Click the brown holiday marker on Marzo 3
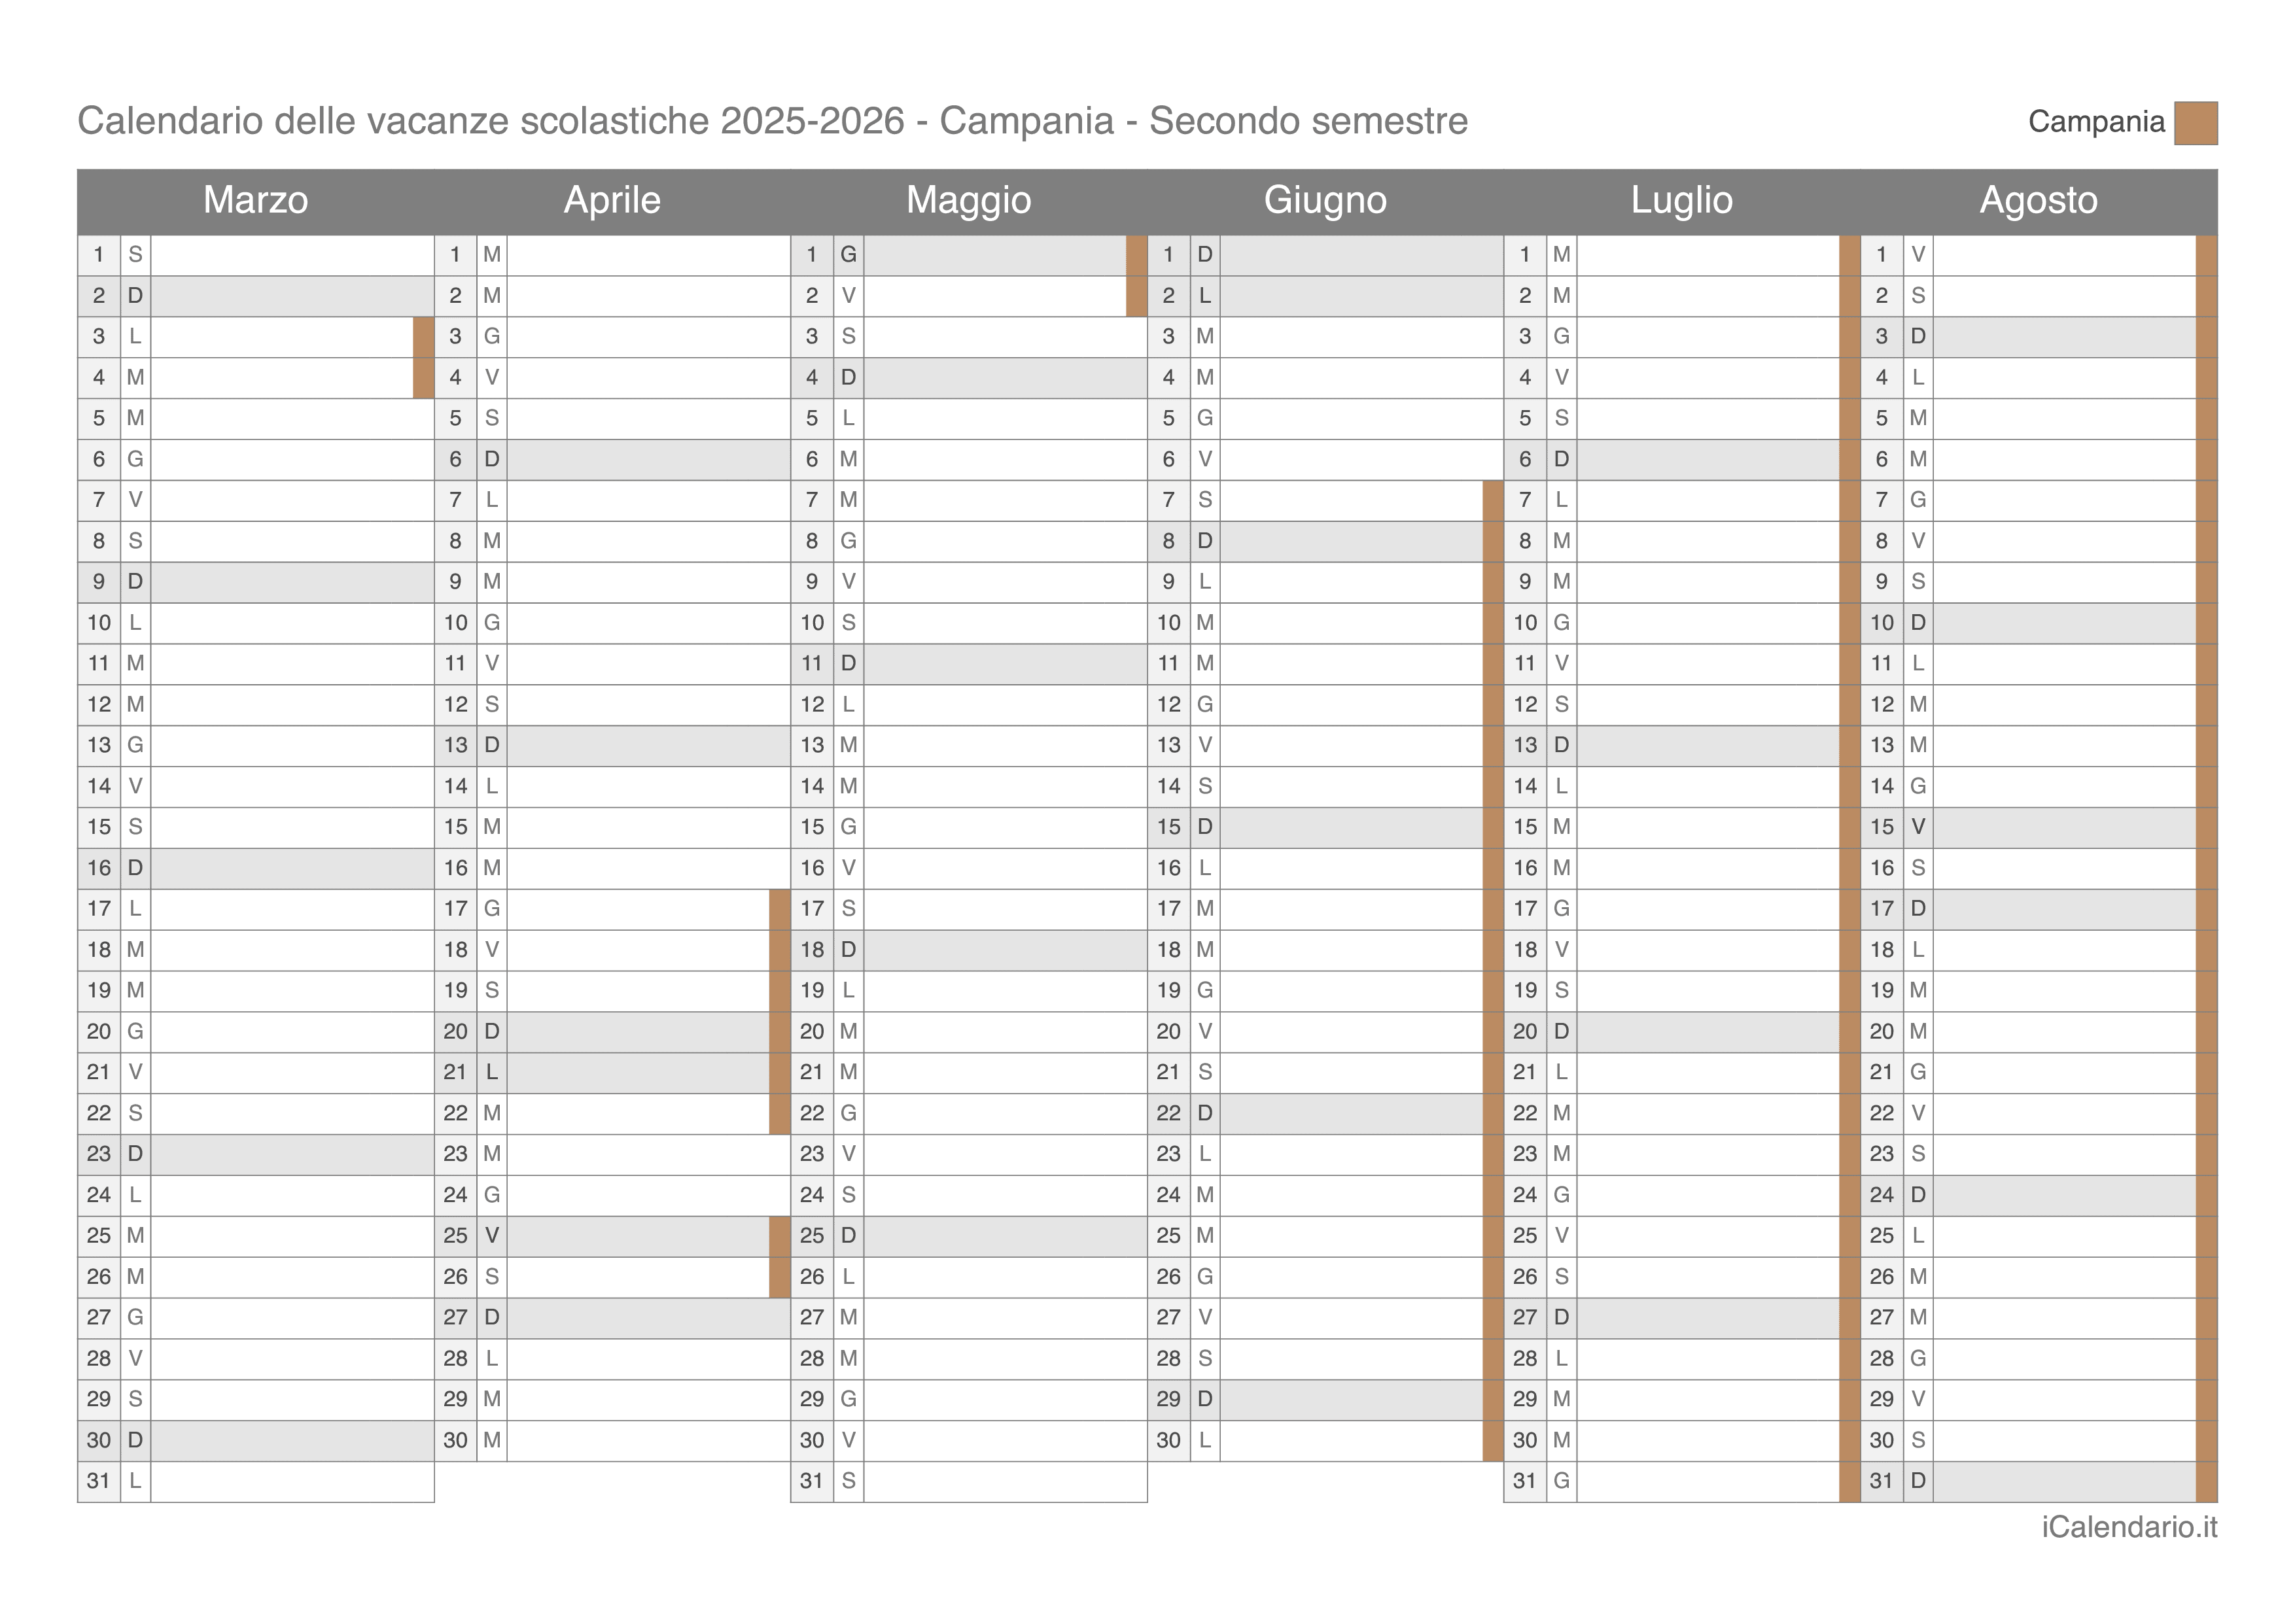Image resolution: width=2295 pixels, height=1624 pixels. [424, 337]
